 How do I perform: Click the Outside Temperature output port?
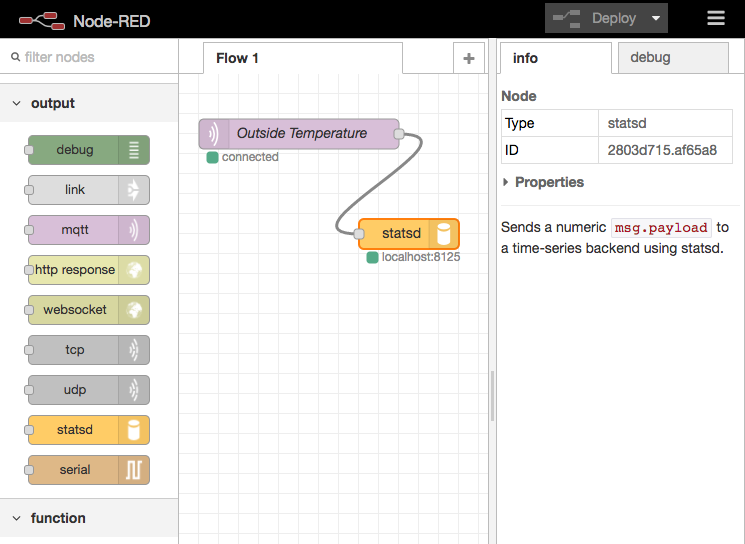(x=399, y=134)
